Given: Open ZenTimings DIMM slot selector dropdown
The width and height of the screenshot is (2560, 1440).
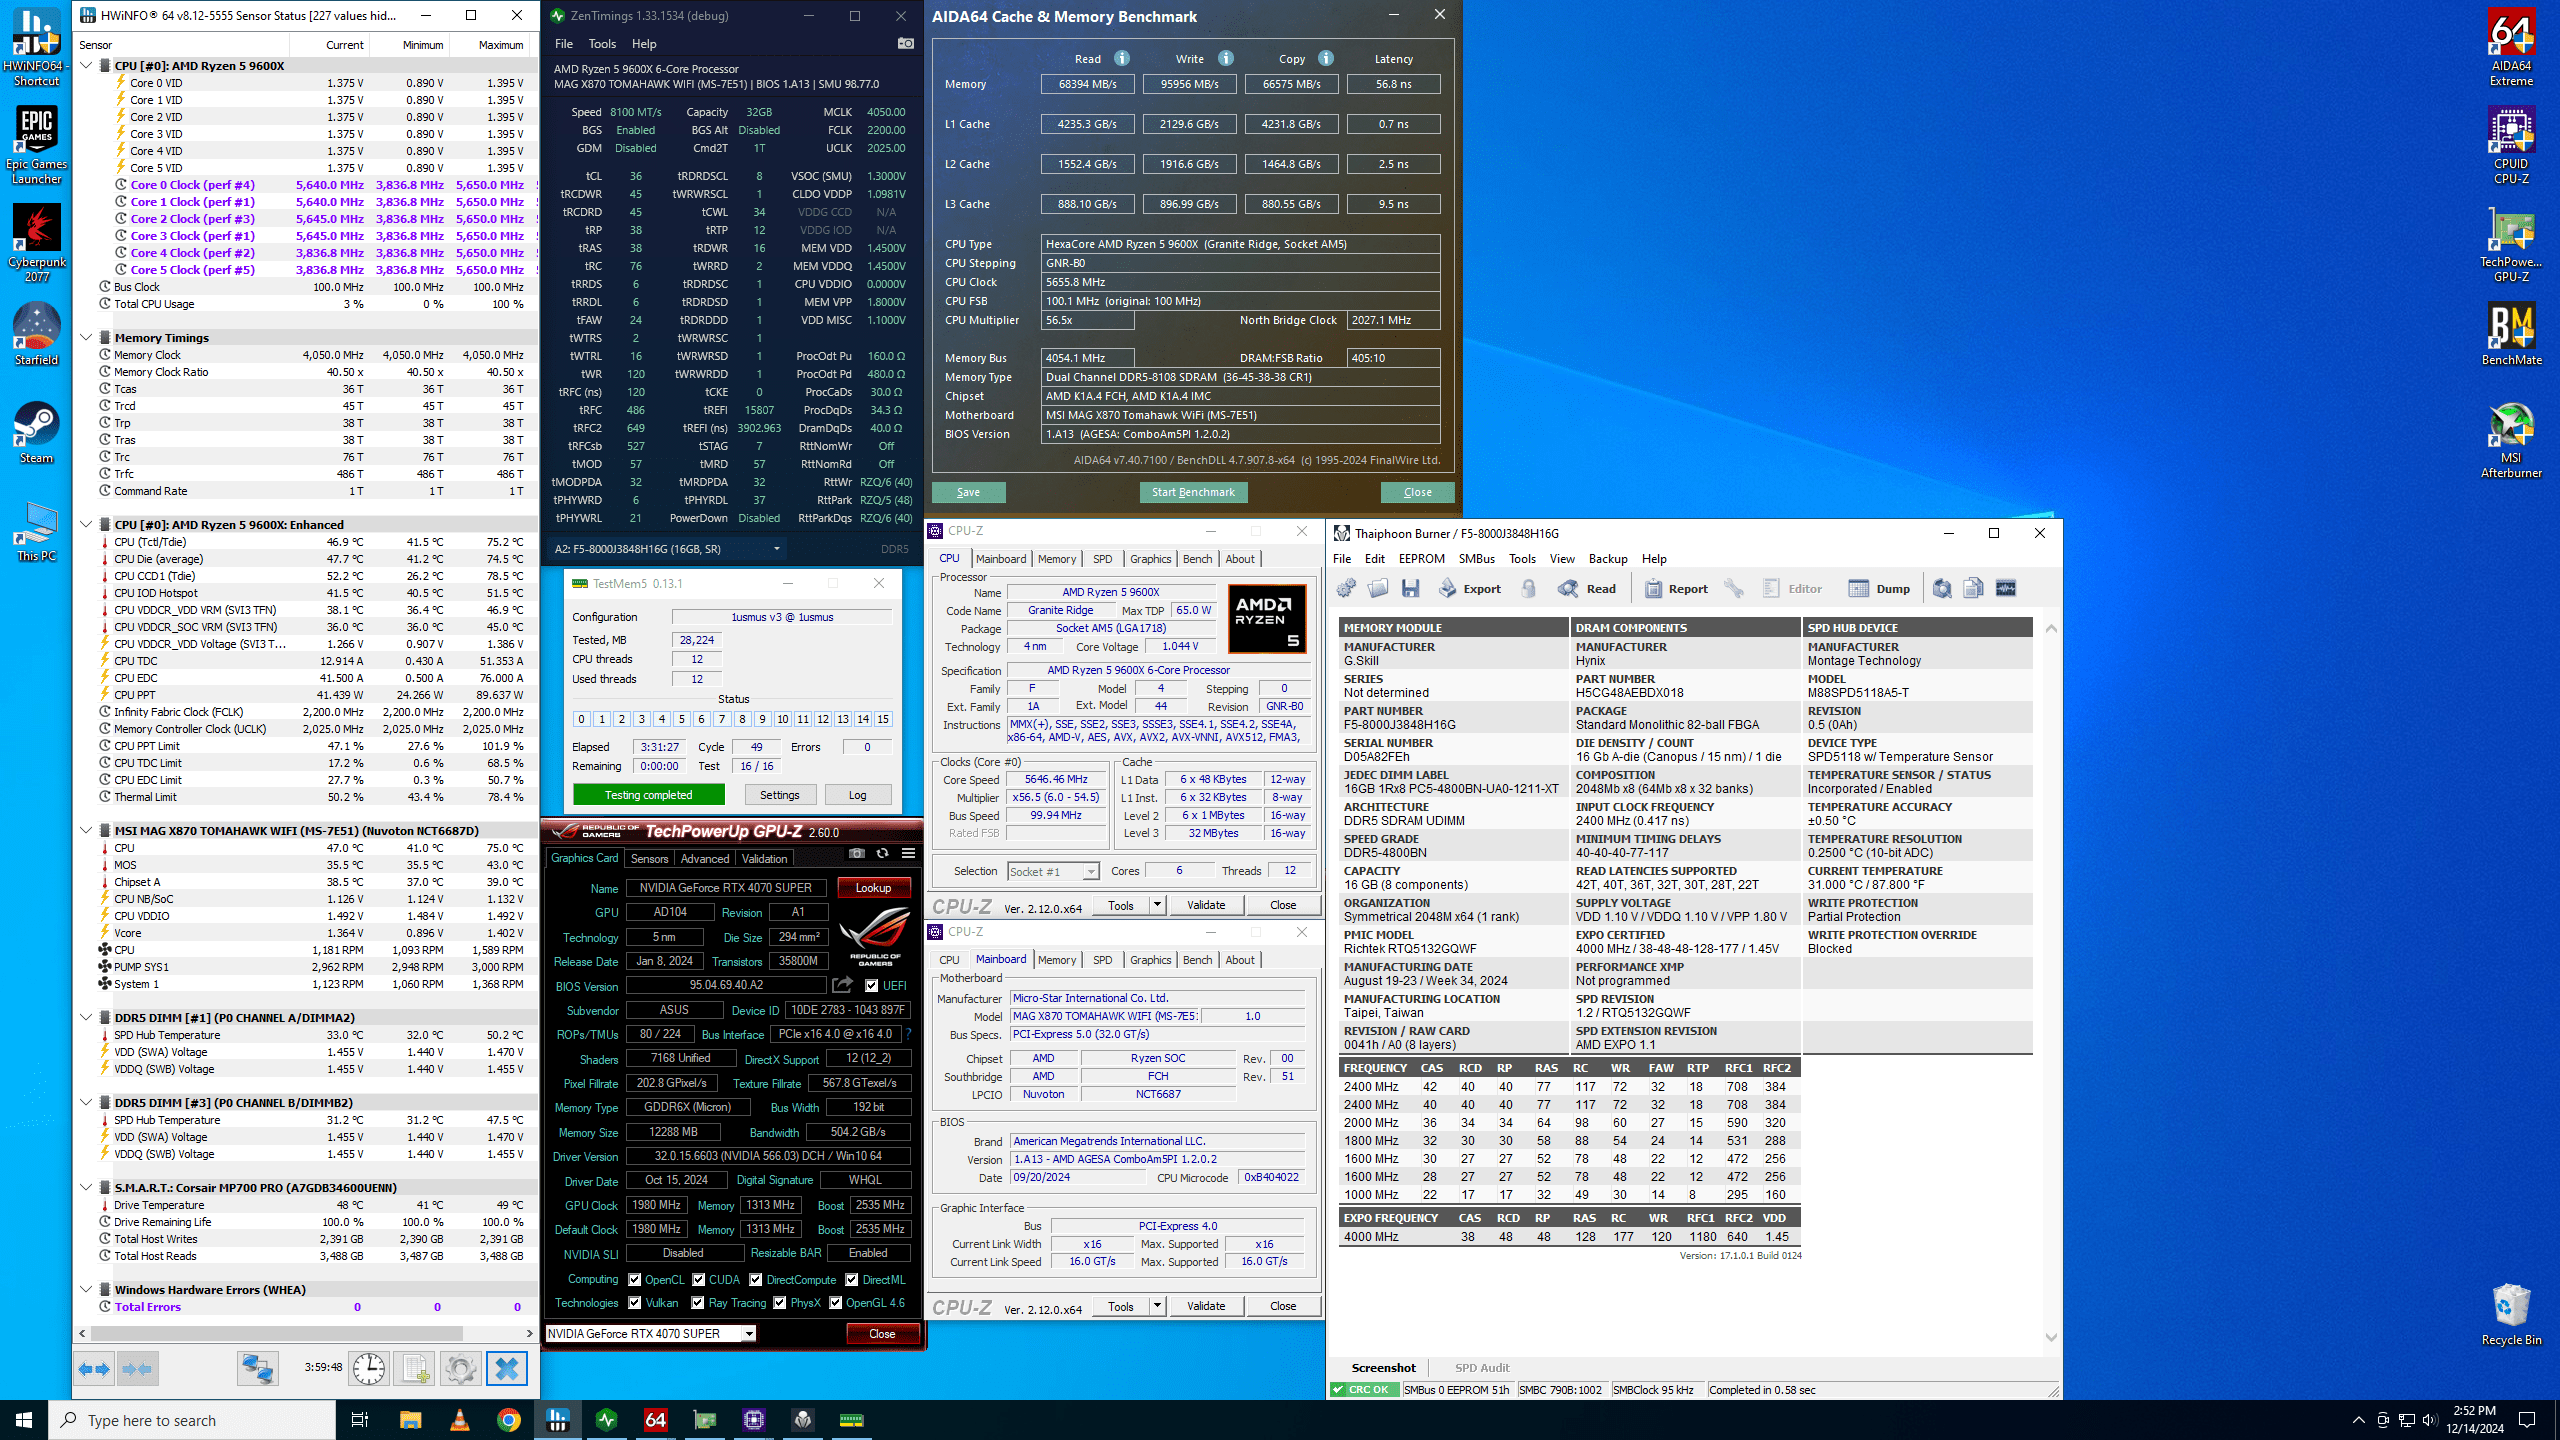Looking at the screenshot, I should point(776,549).
